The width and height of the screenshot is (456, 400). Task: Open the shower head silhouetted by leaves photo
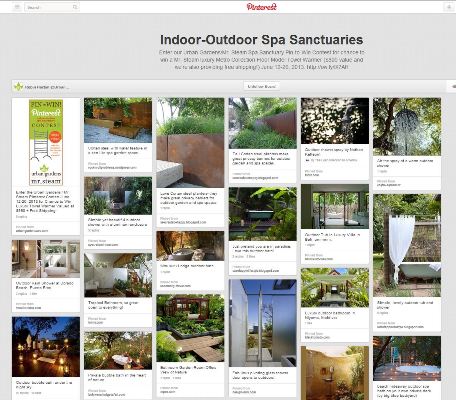[335, 121]
